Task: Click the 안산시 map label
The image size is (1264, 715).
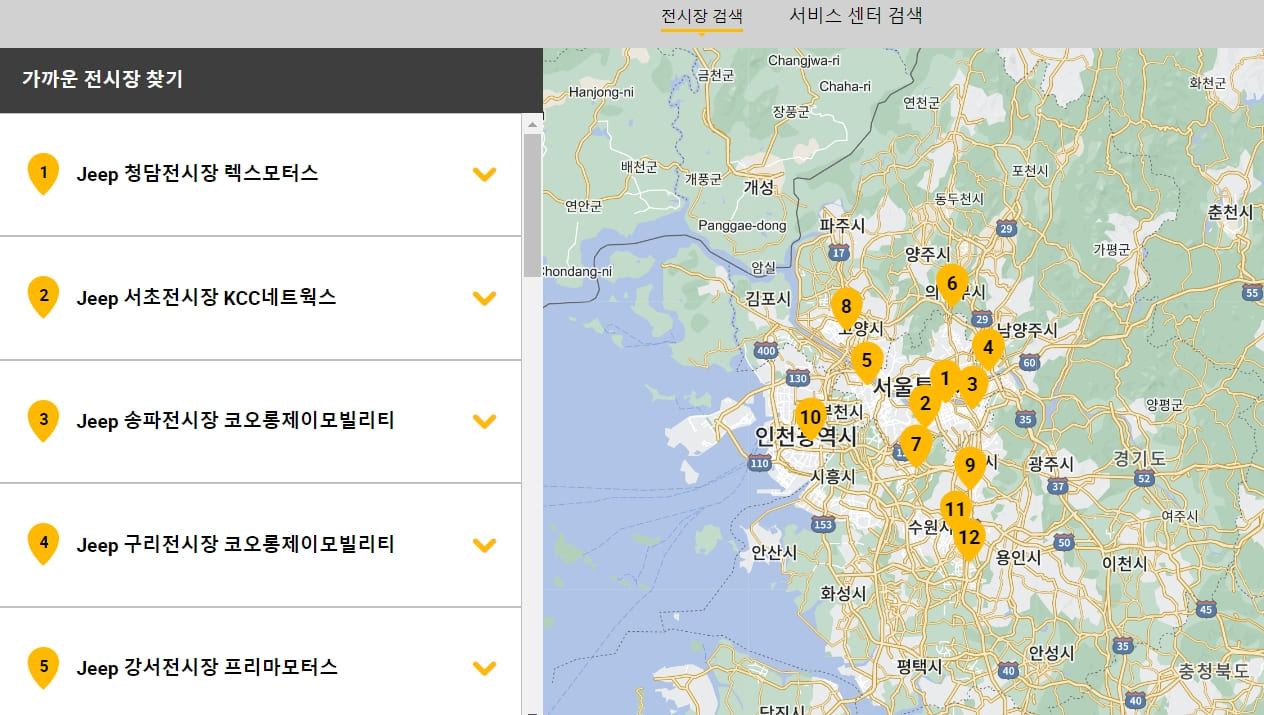Action: pos(774,552)
